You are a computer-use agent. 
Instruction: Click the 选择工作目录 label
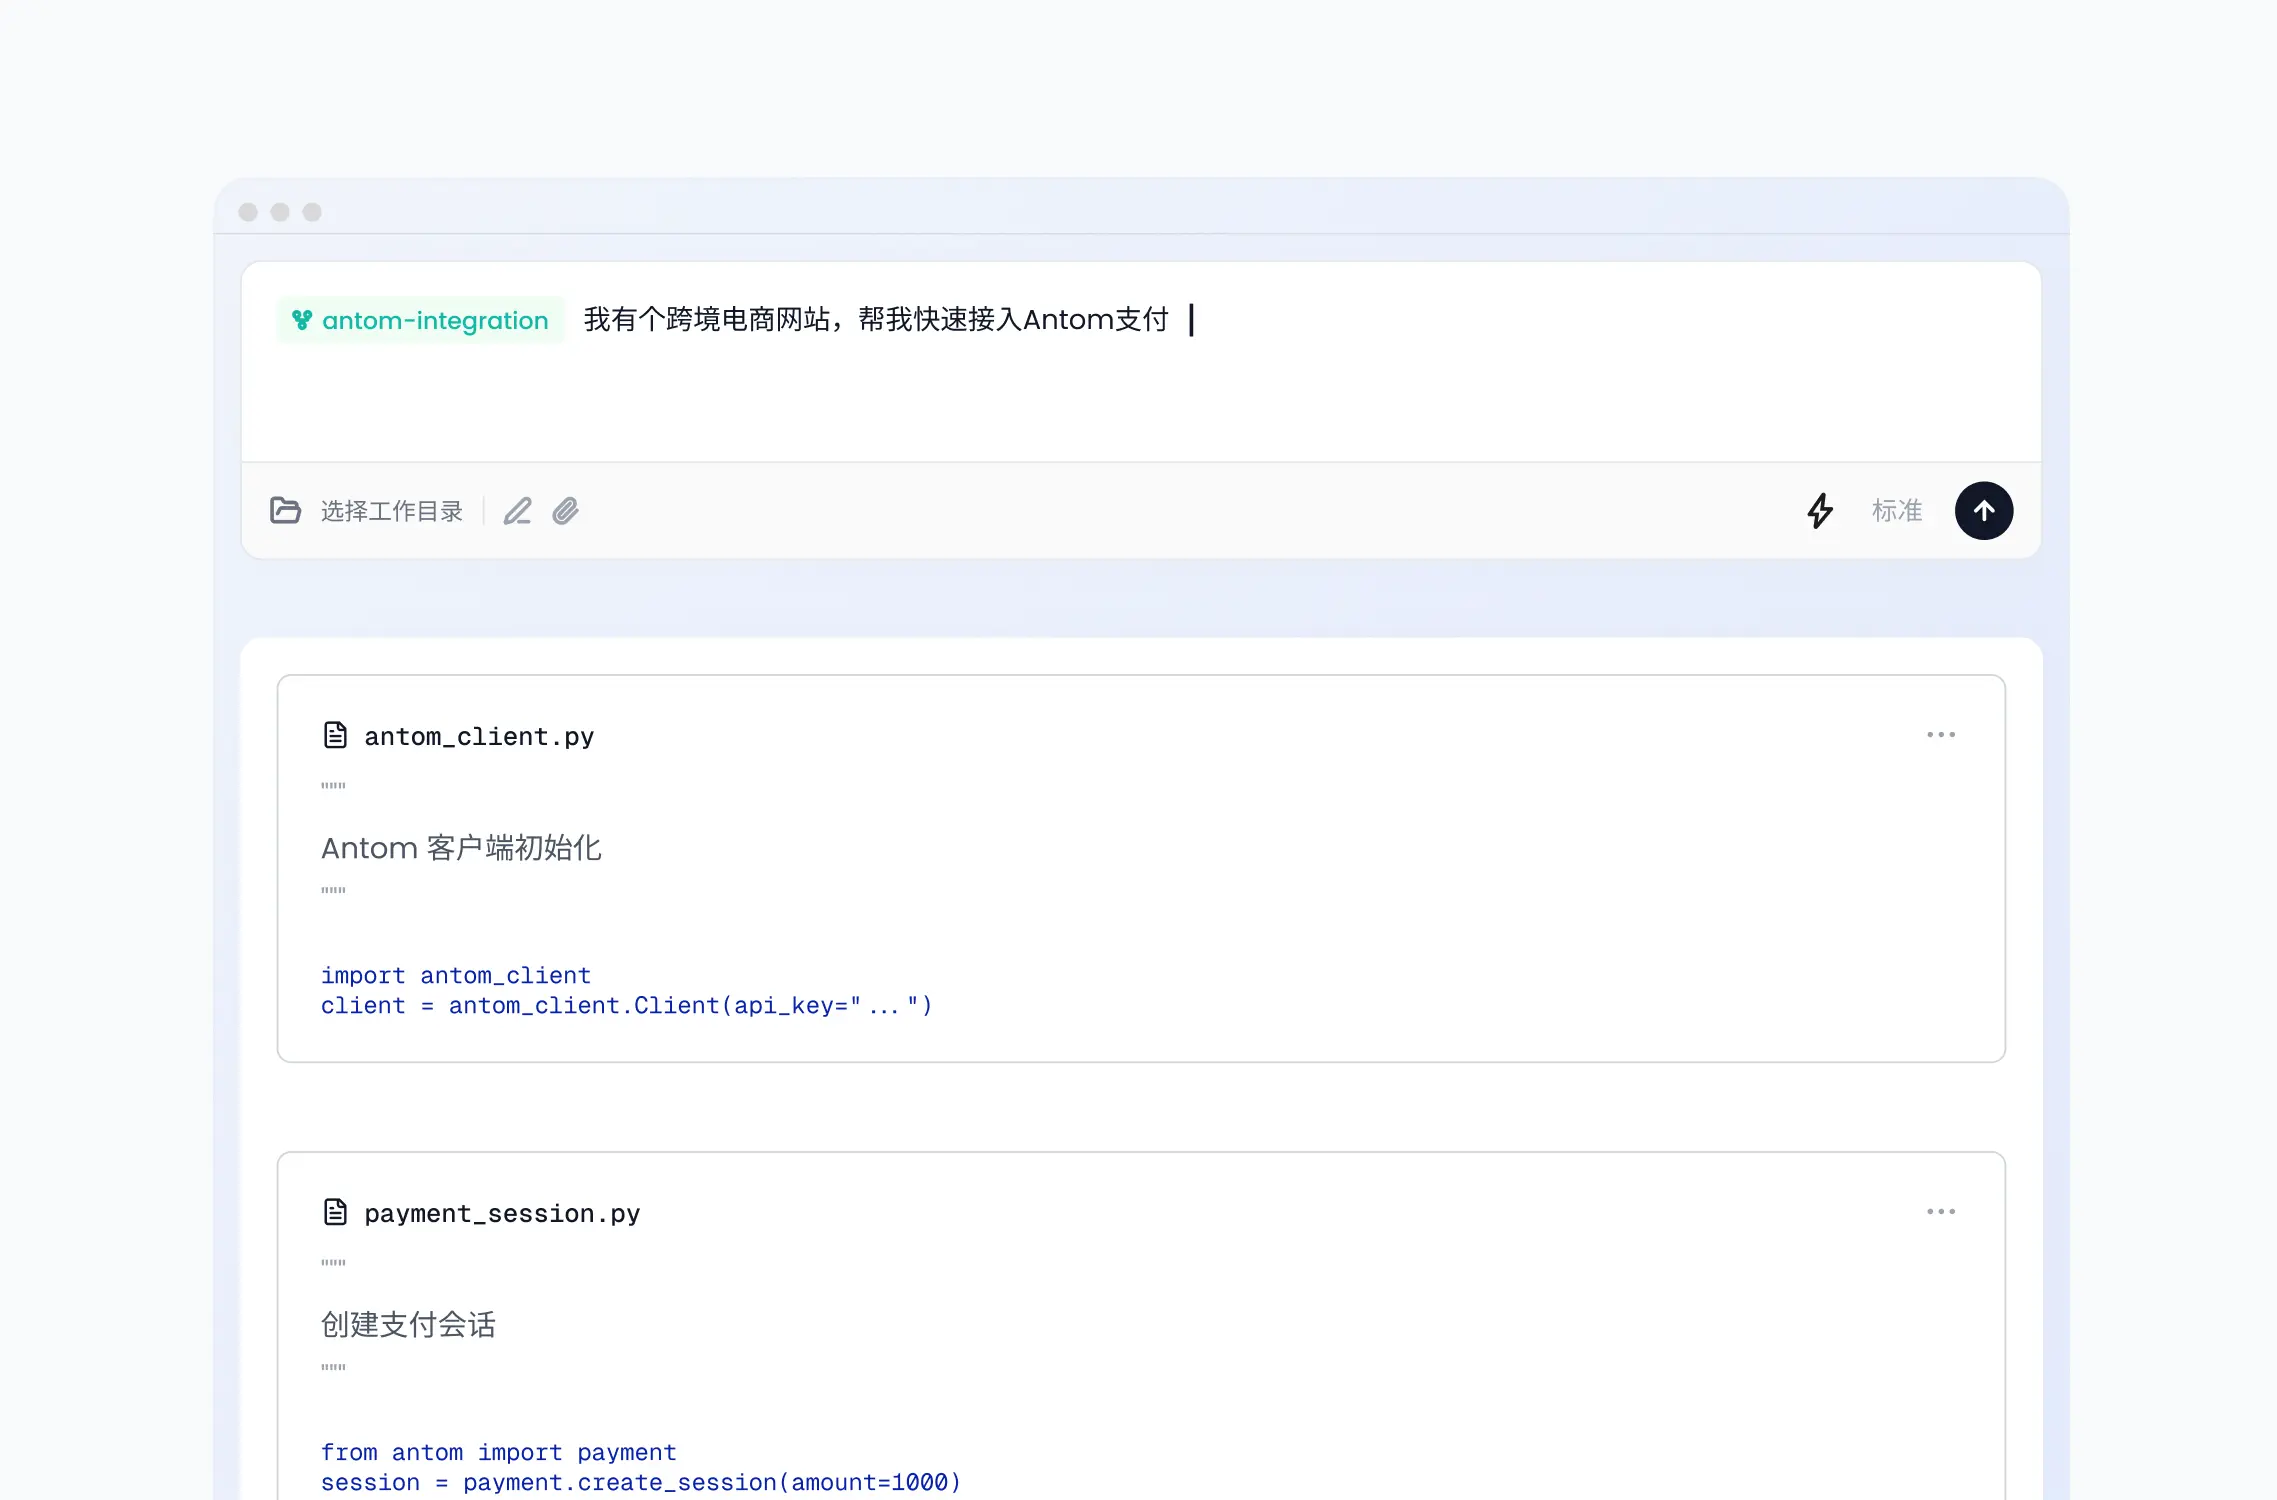[x=392, y=511]
